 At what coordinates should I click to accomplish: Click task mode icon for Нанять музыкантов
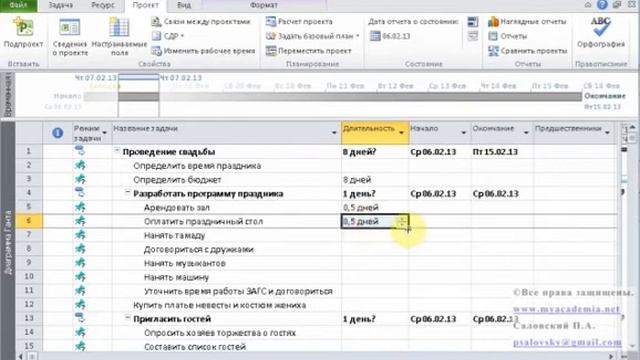pos(80,263)
